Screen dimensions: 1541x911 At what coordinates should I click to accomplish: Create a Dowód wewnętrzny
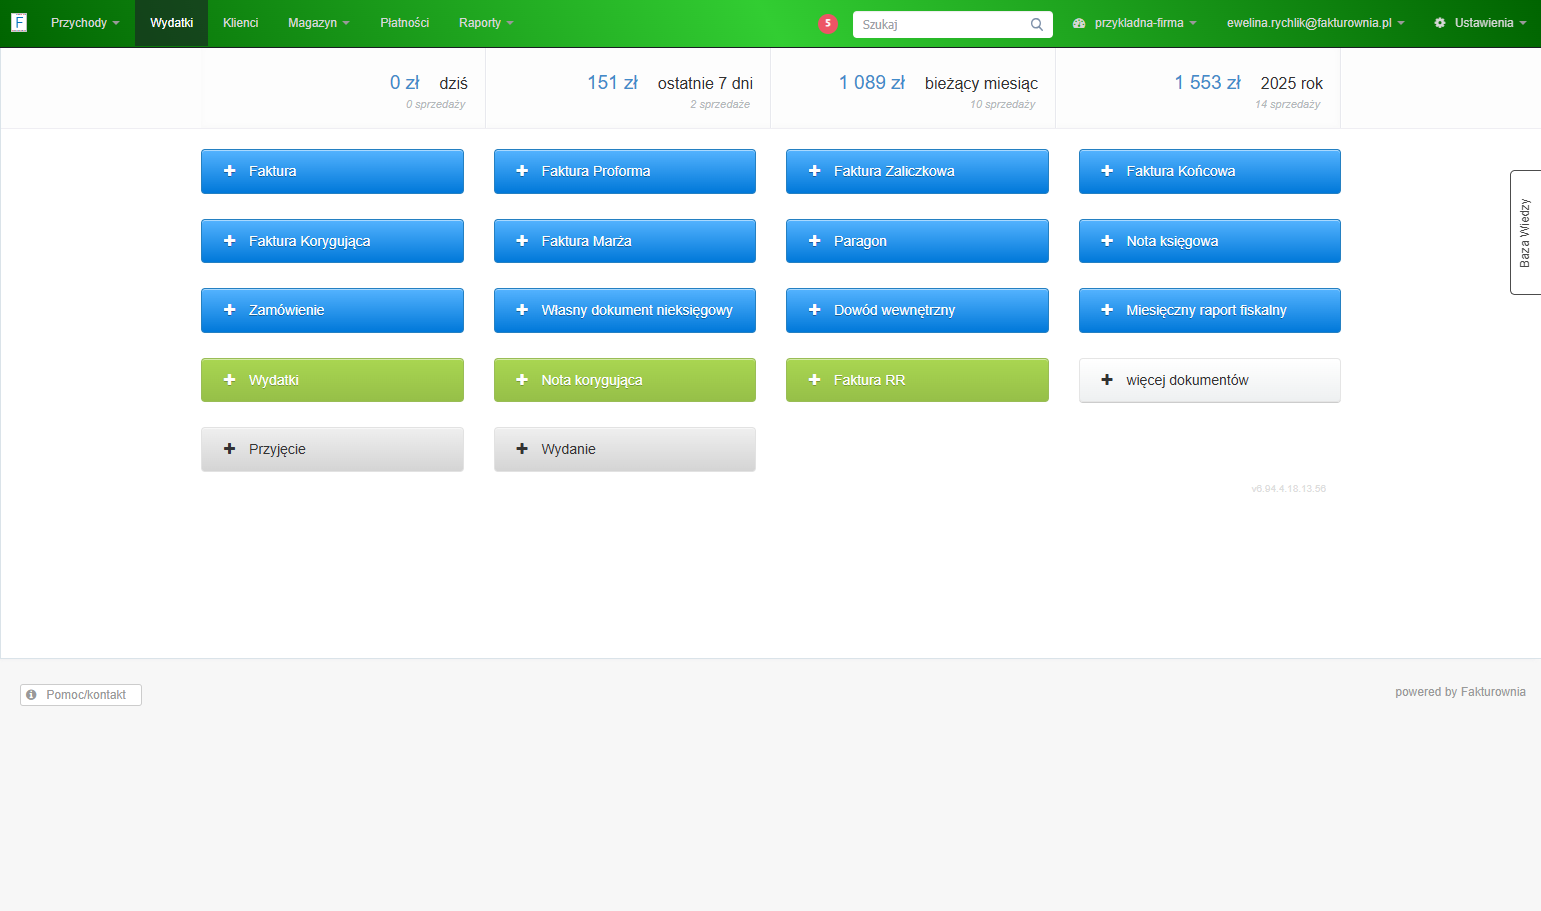[x=917, y=310]
